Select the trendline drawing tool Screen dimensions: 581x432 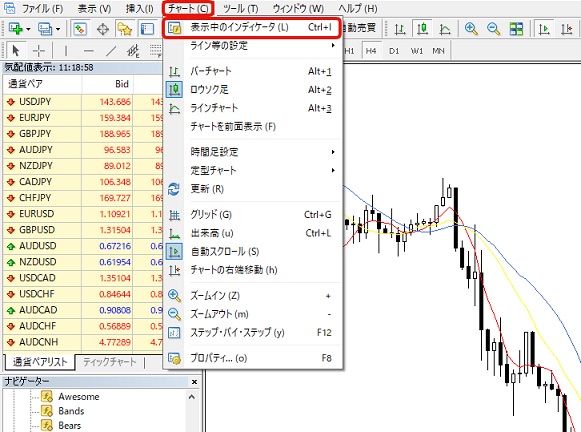coord(111,50)
